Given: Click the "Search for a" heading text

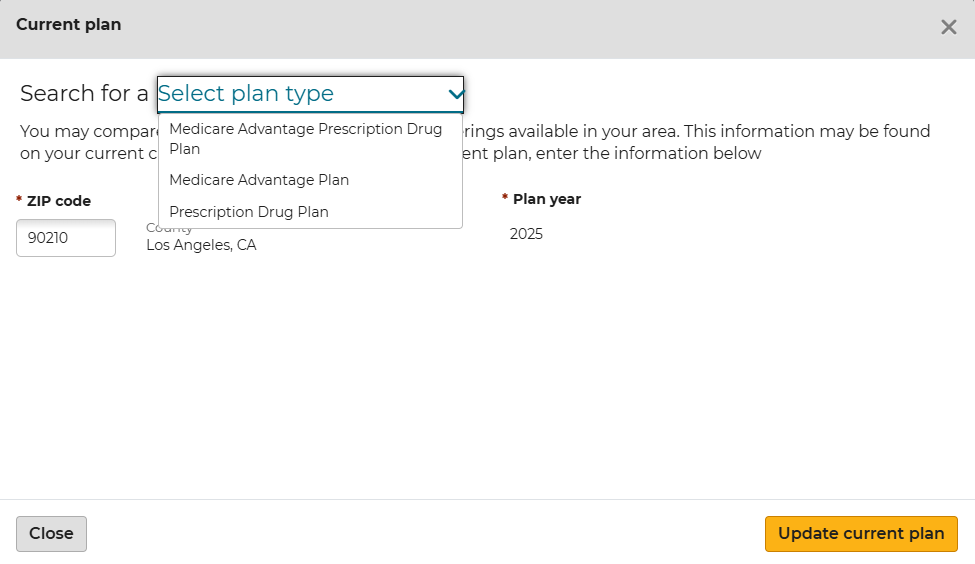Looking at the screenshot, I should pyautogui.click(x=84, y=94).
